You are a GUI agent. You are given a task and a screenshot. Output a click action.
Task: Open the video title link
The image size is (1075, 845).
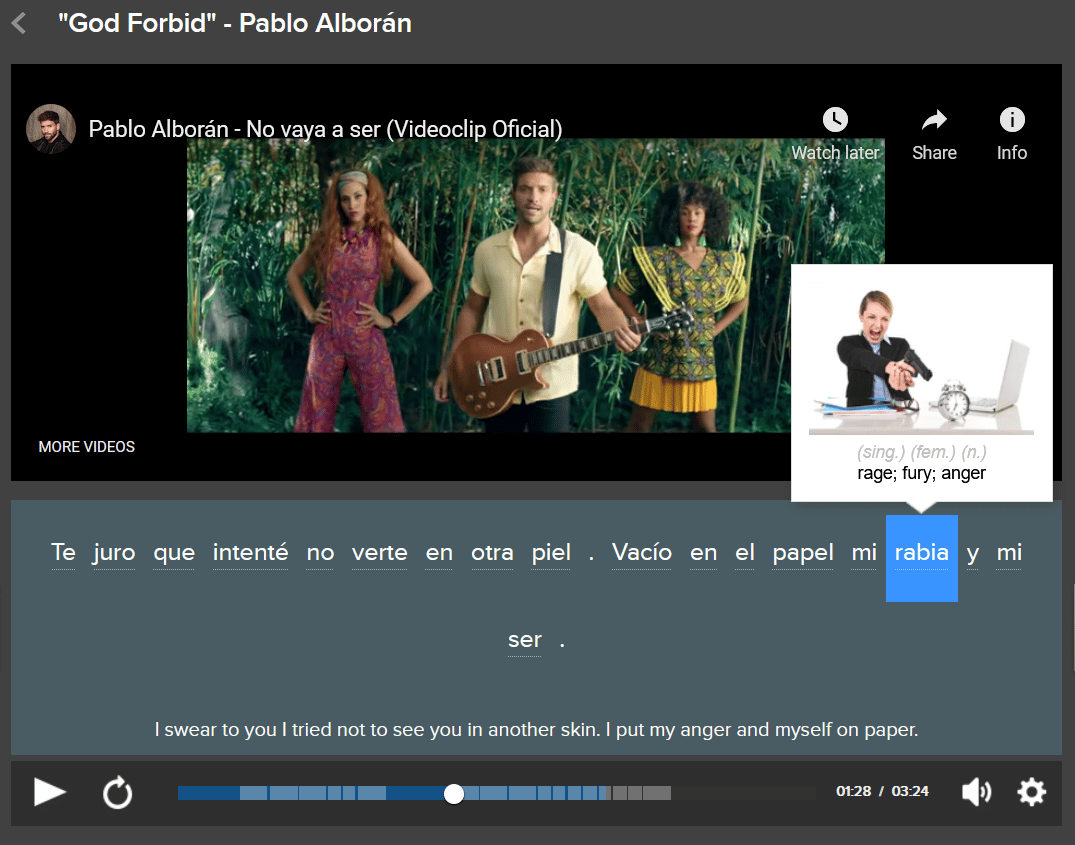point(325,129)
